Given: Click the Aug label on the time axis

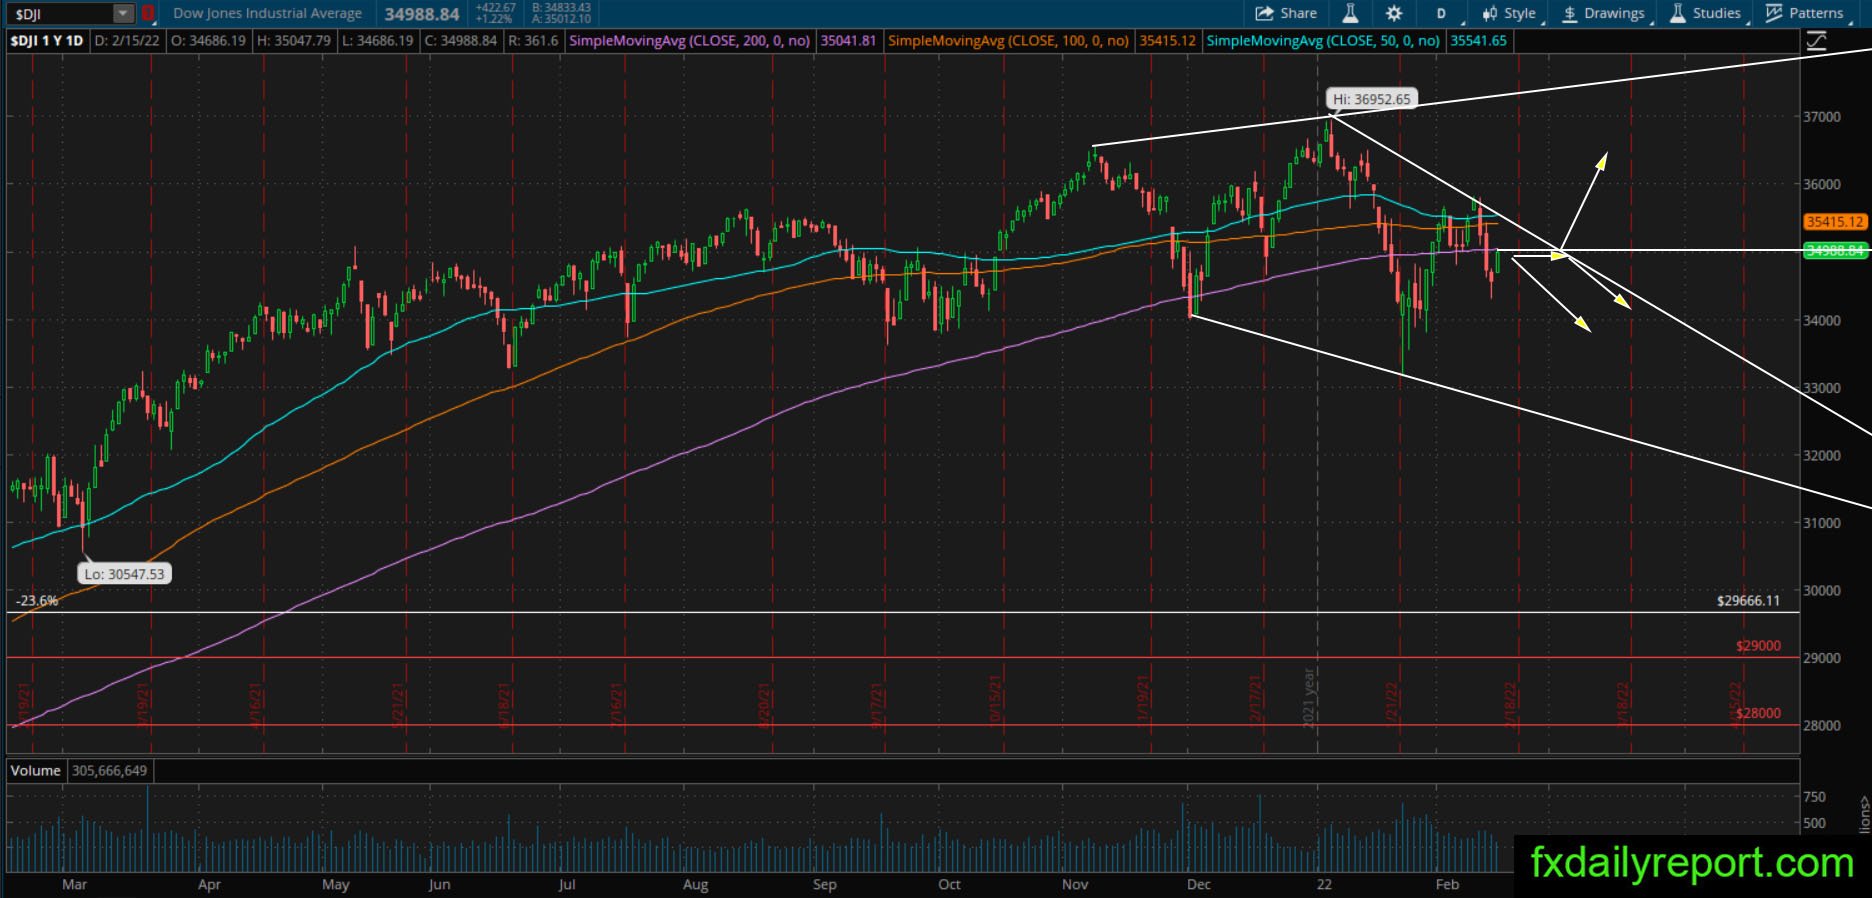Looking at the screenshot, I should coord(695,885).
